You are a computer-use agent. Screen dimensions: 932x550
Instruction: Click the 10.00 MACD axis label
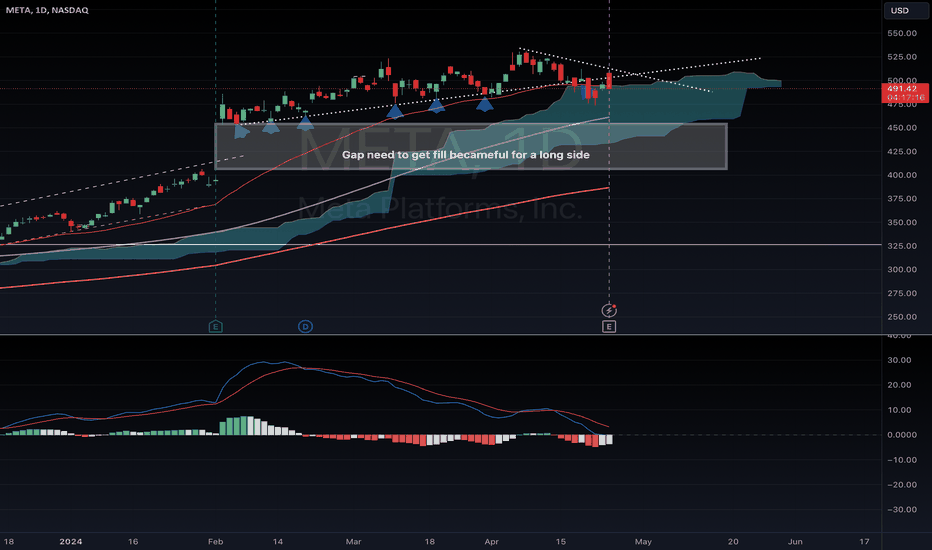899,410
